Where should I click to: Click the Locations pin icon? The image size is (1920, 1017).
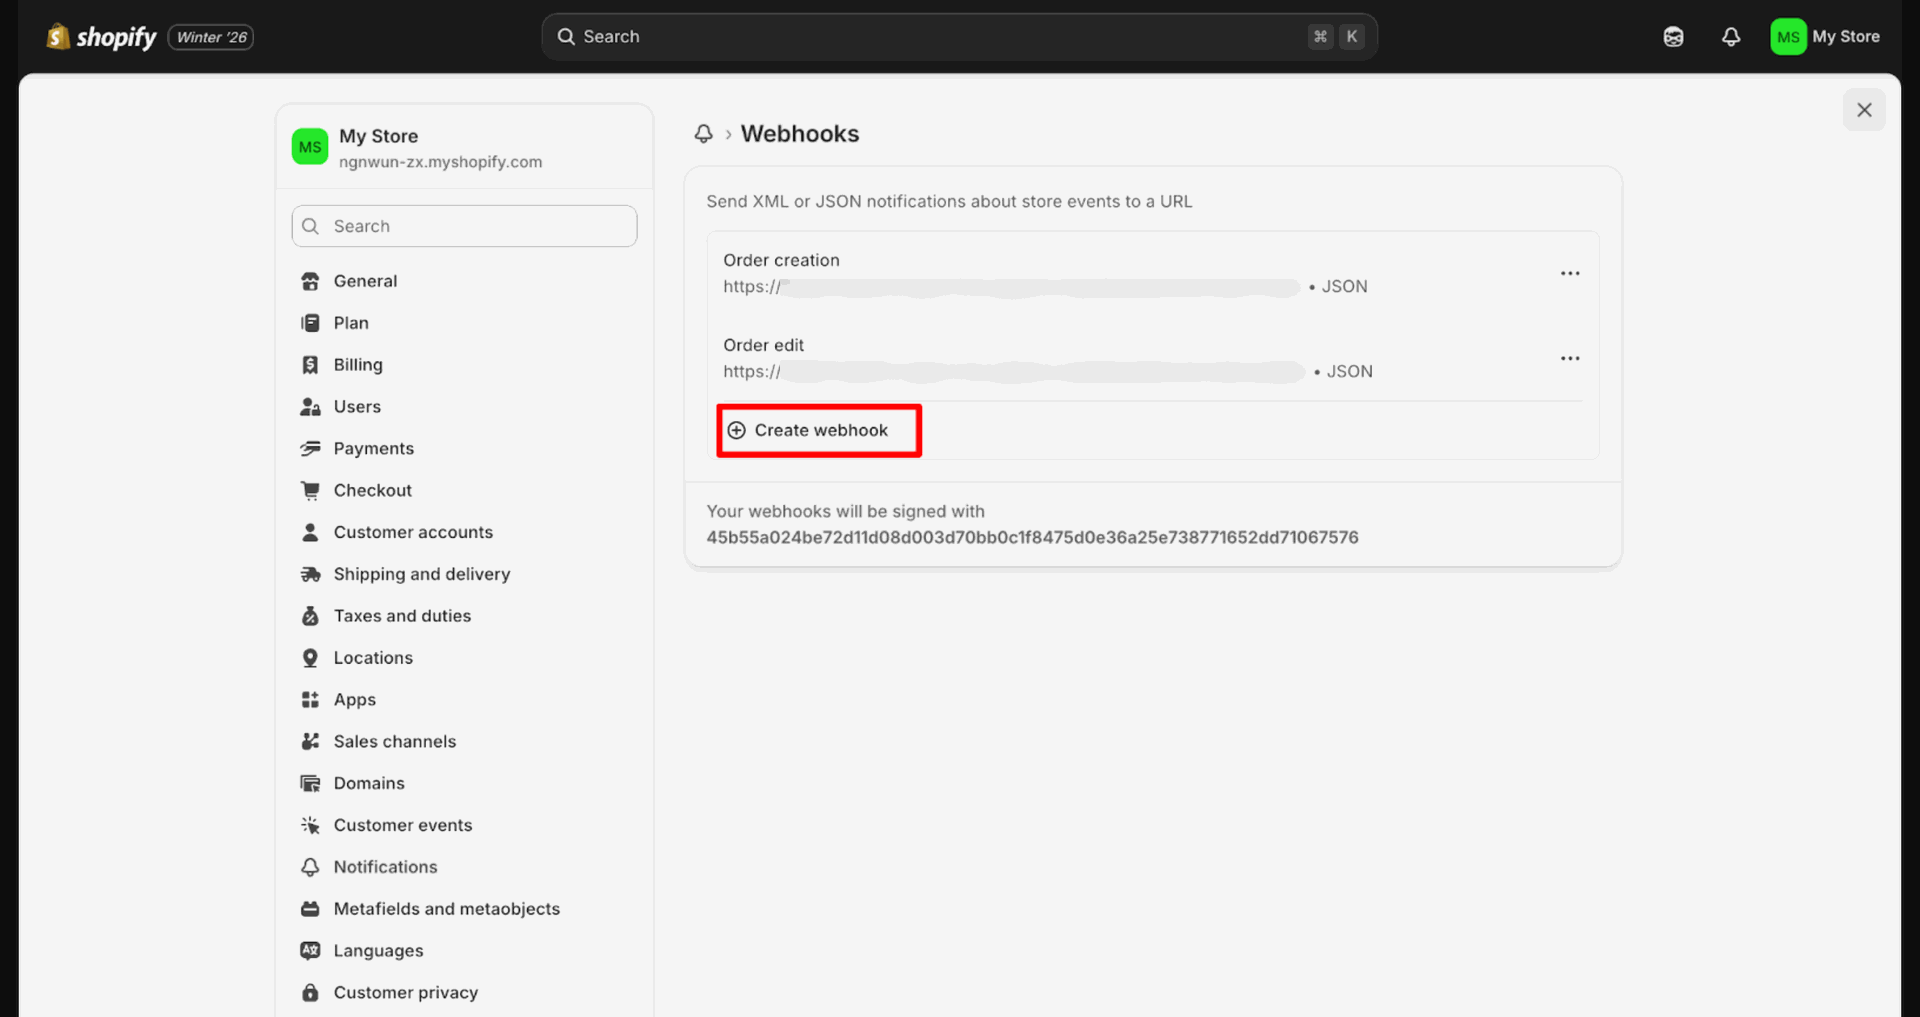click(x=310, y=658)
